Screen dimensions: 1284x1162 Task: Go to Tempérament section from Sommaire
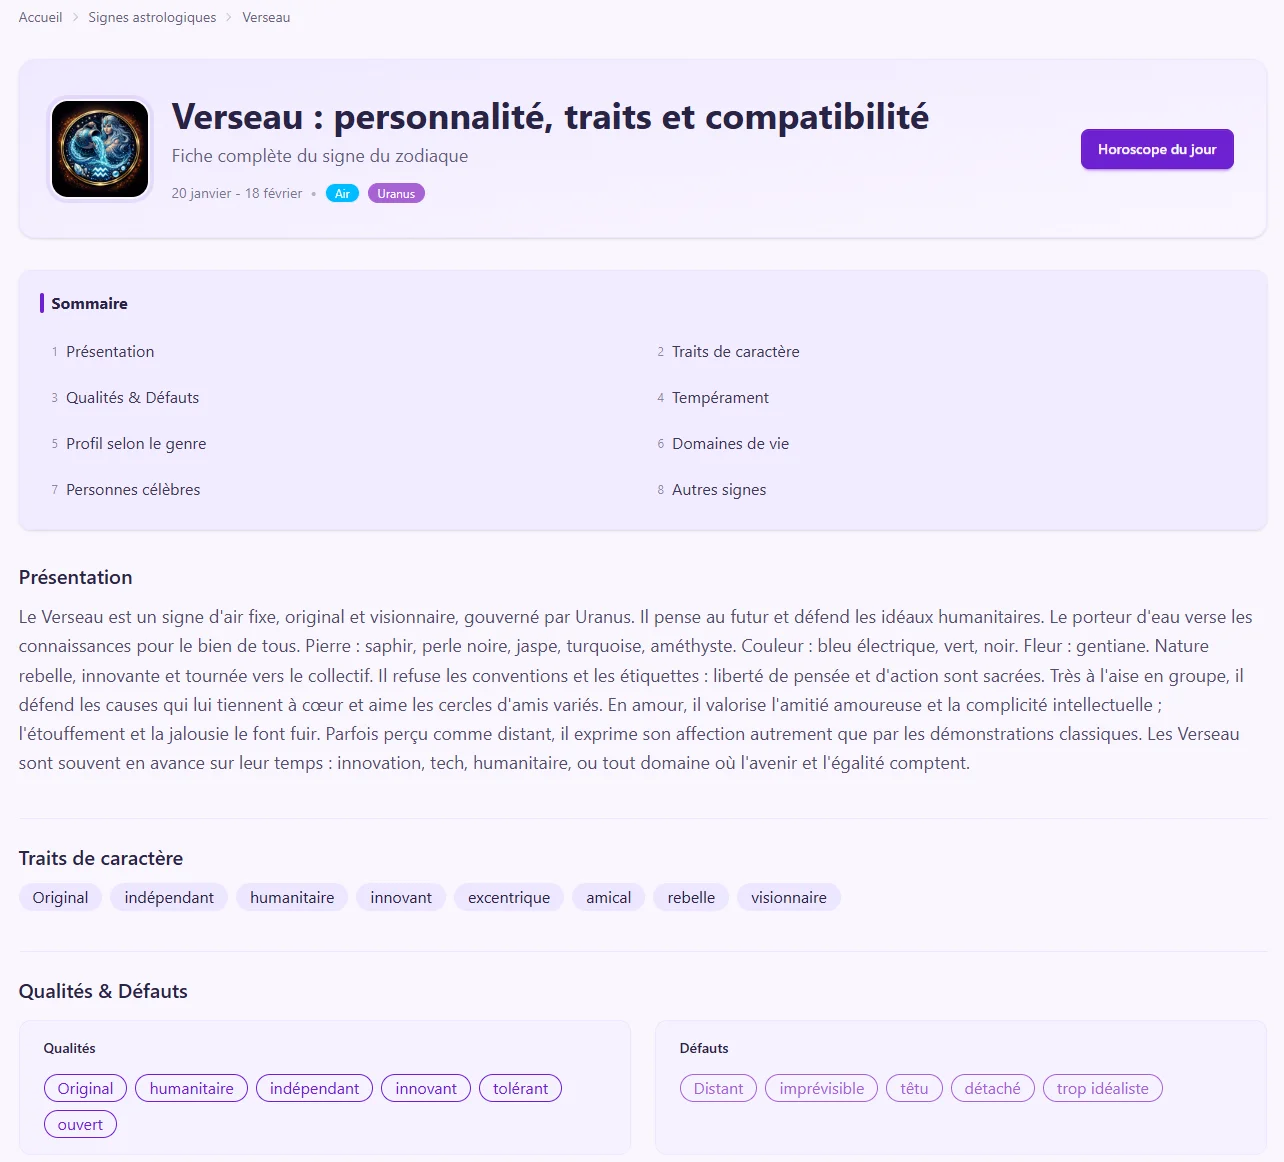[x=720, y=398]
